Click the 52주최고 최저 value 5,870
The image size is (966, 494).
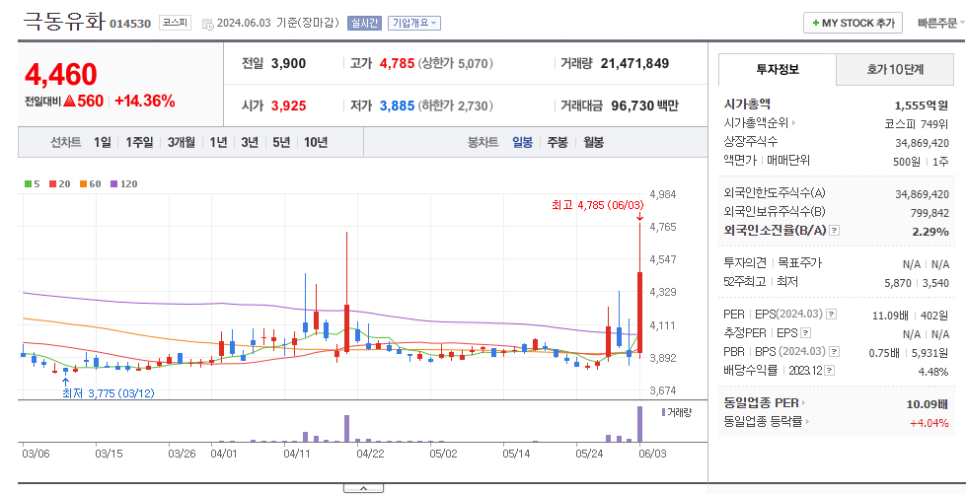(x=898, y=283)
